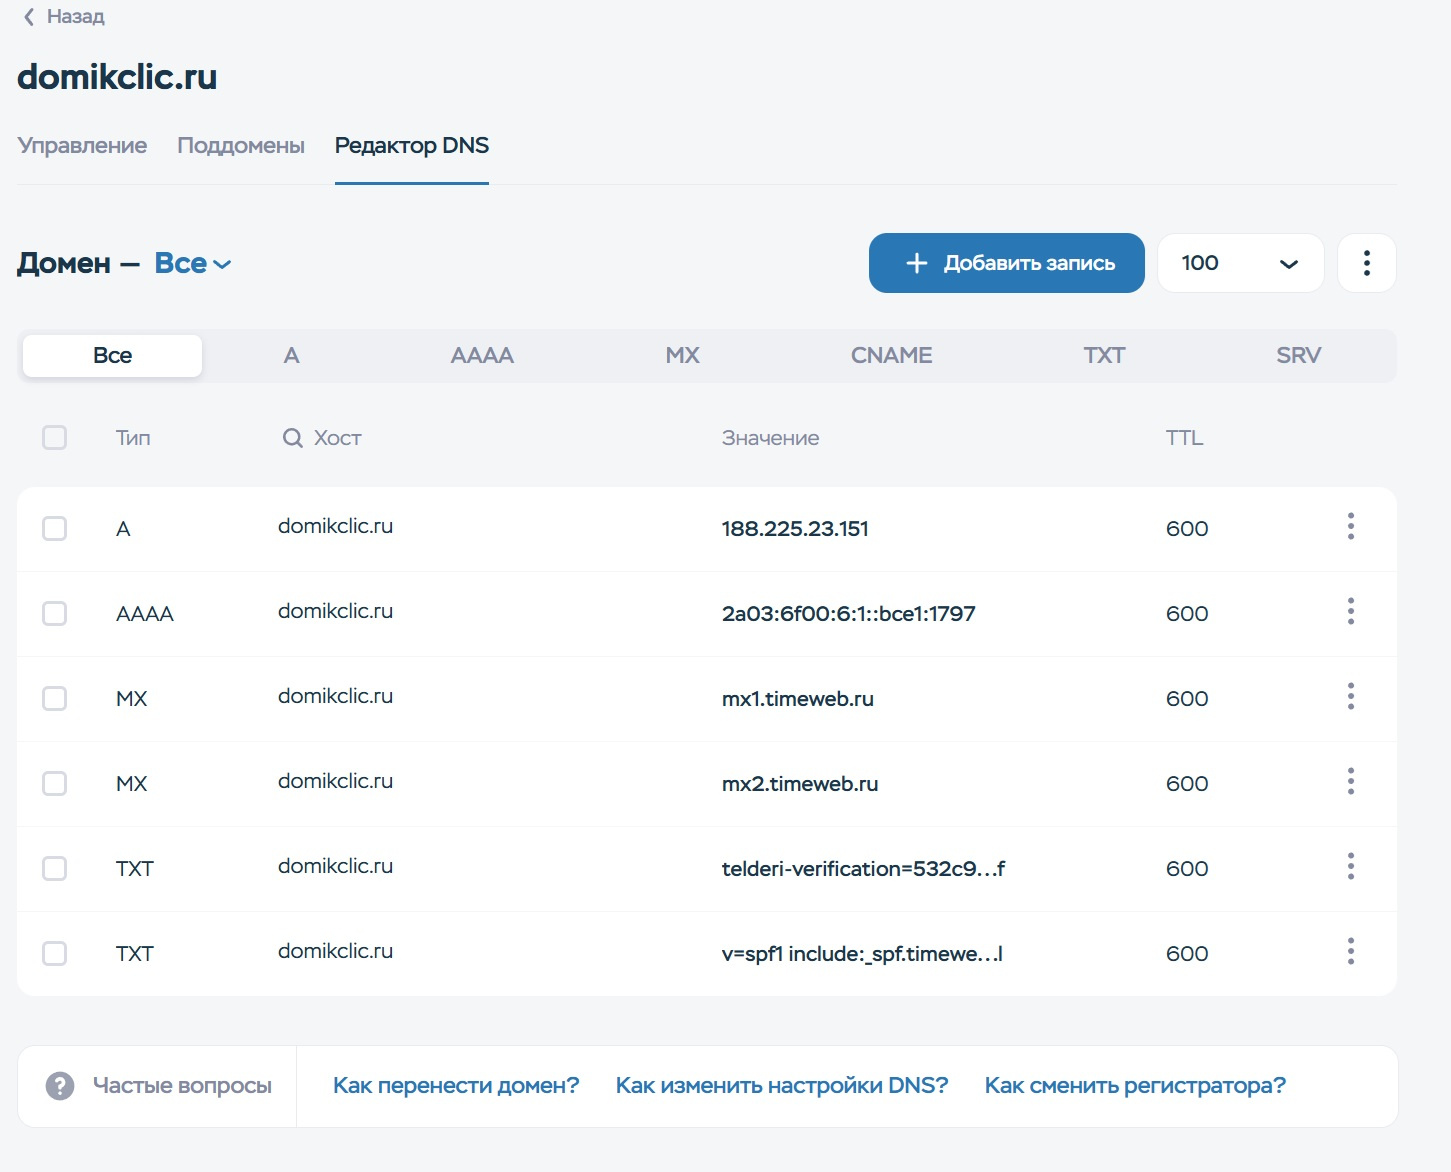Open the Как изменить настройки DNS? link
This screenshot has width=1451, height=1172.
[x=781, y=1086]
